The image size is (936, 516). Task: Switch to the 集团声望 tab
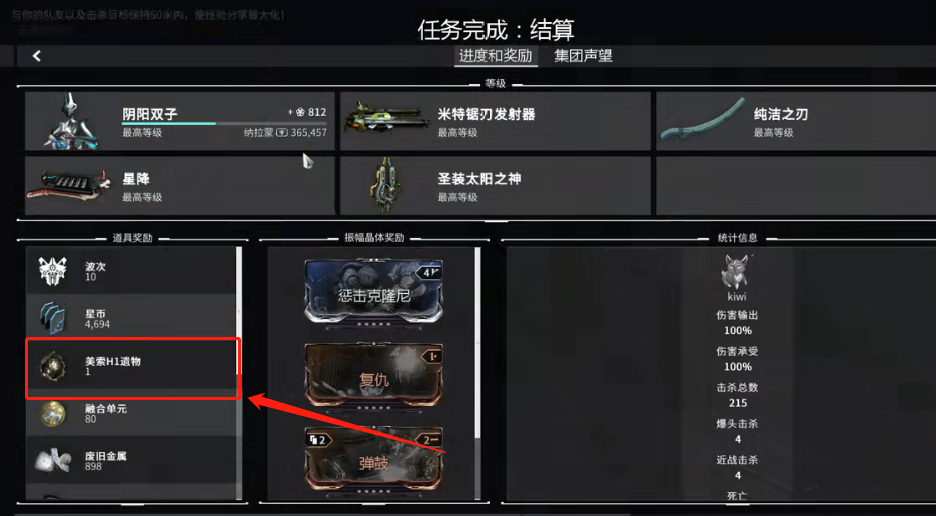point(583,56)
